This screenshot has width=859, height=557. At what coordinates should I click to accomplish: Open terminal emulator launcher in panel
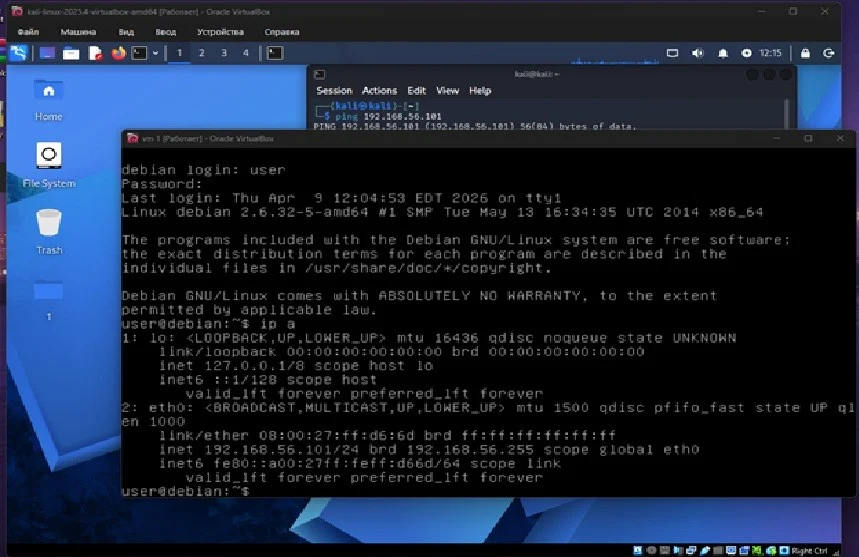click(x=139, y=53)
